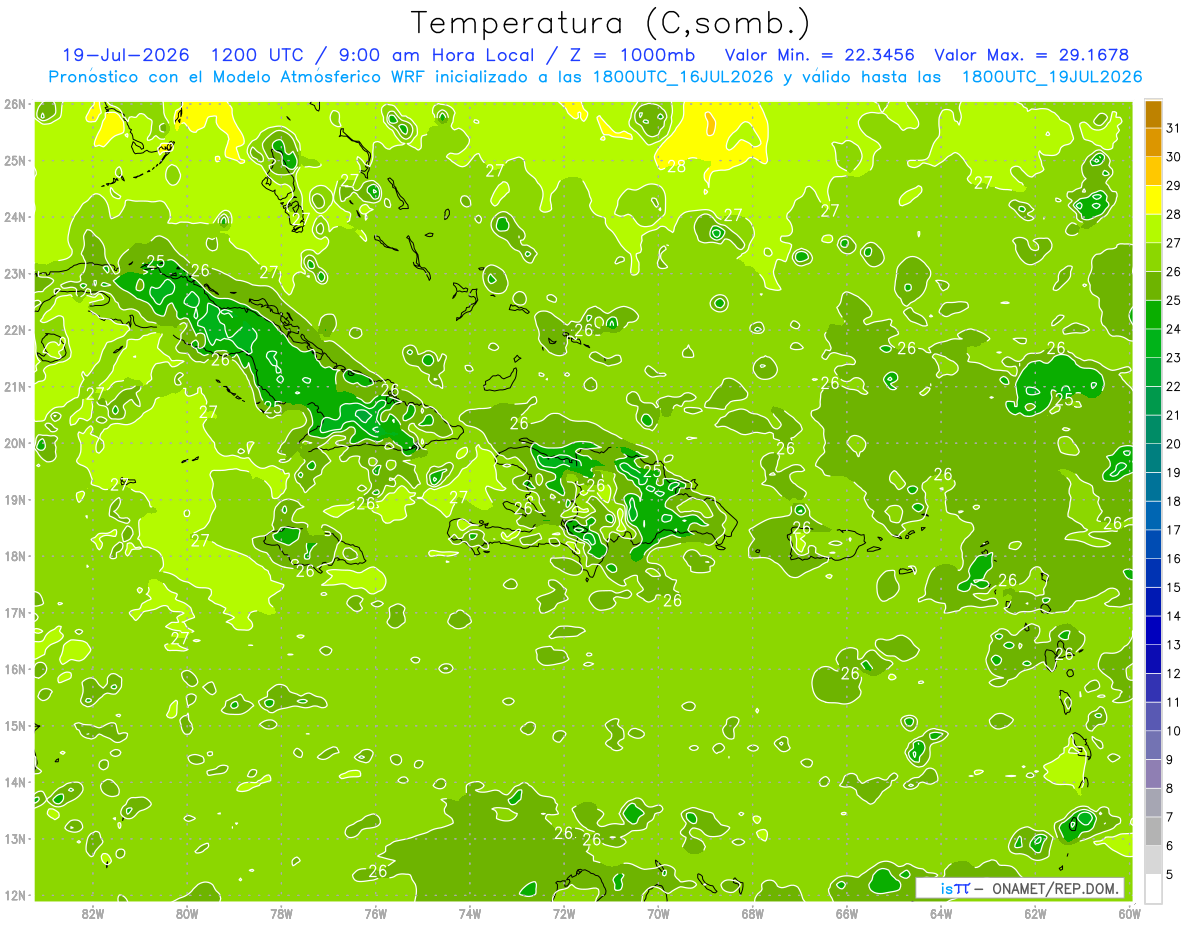The width and height of the screenshot is (1200, 927).
Task: Click the title 'Temperatura (C,somb.)'
Action: [611, 23]
